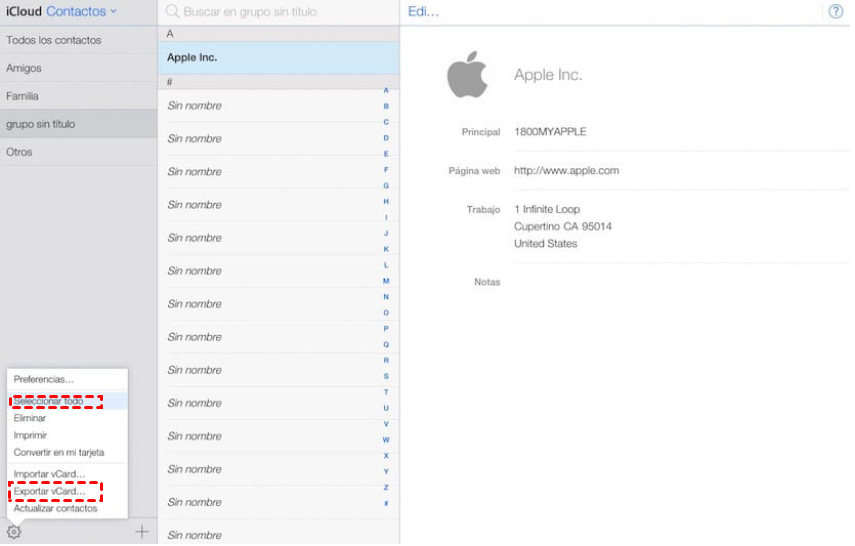Select Apple Inc. in contact list
The height and width of the screenshot is (546, 855).
click(192, 57)
